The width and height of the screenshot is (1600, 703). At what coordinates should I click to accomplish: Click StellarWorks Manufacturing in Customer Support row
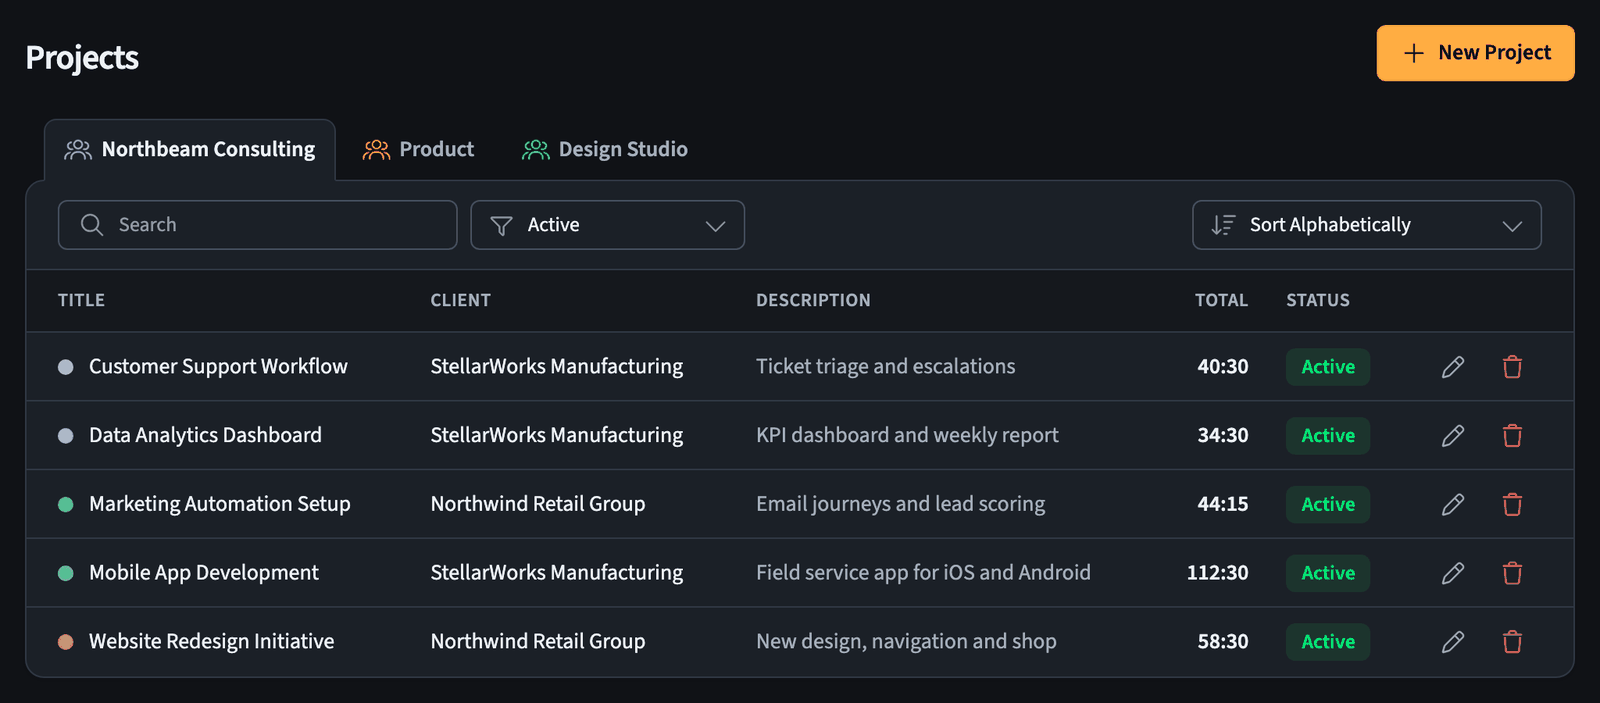click(x=557, y=366)
